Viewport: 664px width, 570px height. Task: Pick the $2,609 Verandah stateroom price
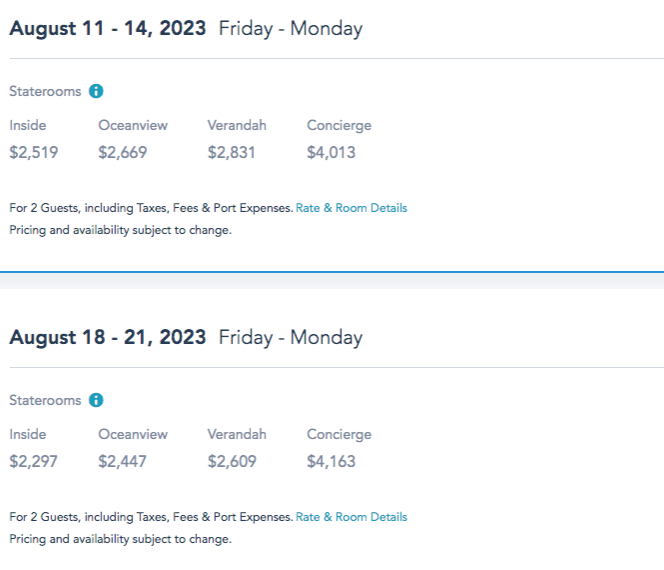(x=231, y=462)
